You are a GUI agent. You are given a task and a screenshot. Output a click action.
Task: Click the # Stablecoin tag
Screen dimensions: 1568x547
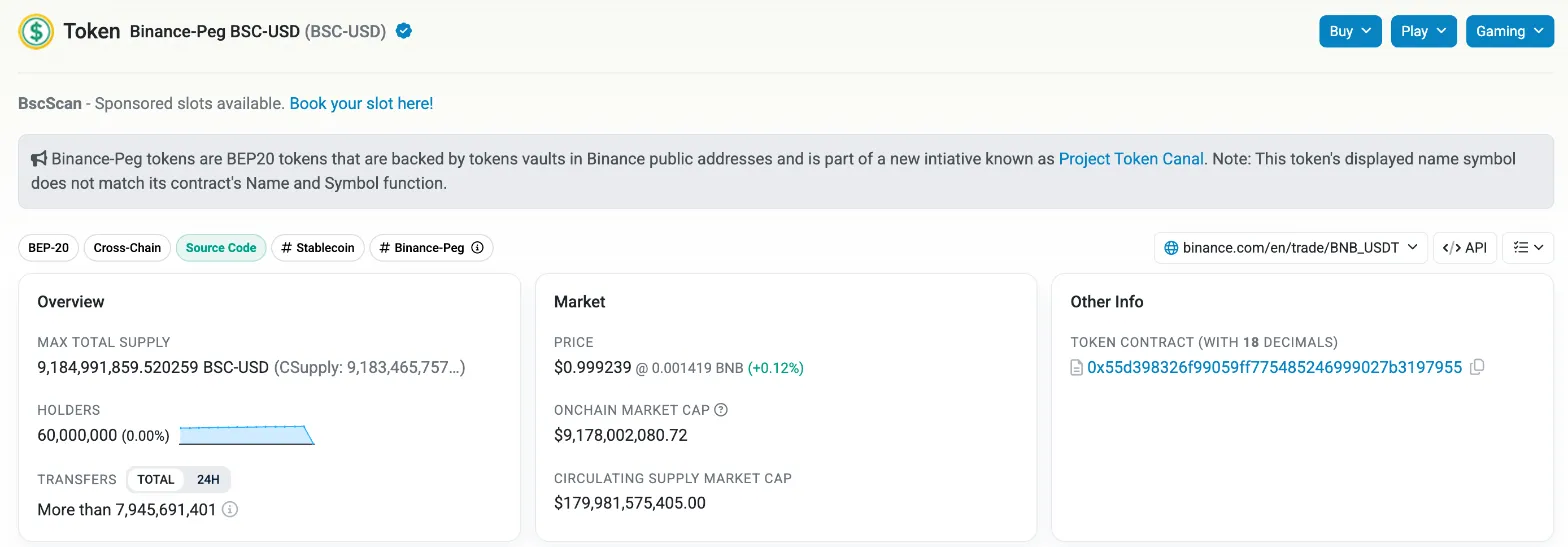318,248
